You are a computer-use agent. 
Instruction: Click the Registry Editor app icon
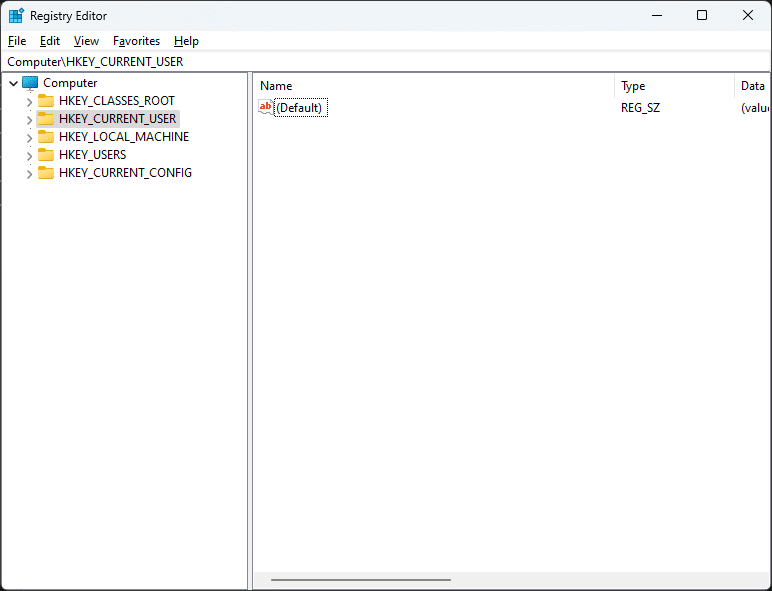[16, 16]
